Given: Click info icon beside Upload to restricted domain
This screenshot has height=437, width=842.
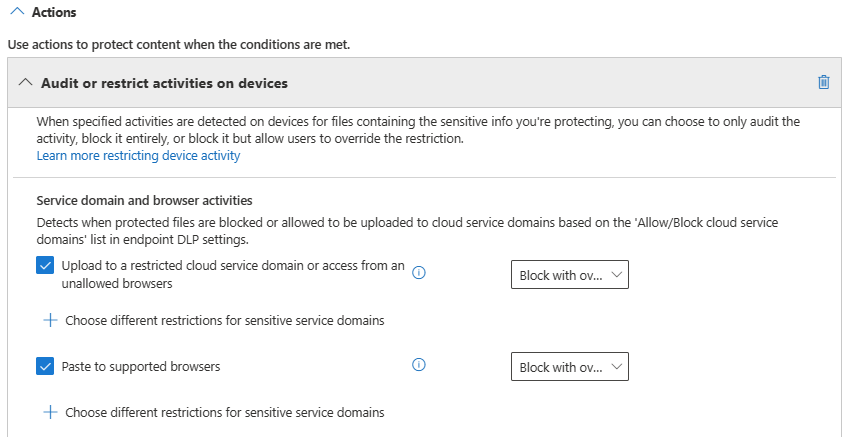Looking at the screenshot, I should point(419,272).
